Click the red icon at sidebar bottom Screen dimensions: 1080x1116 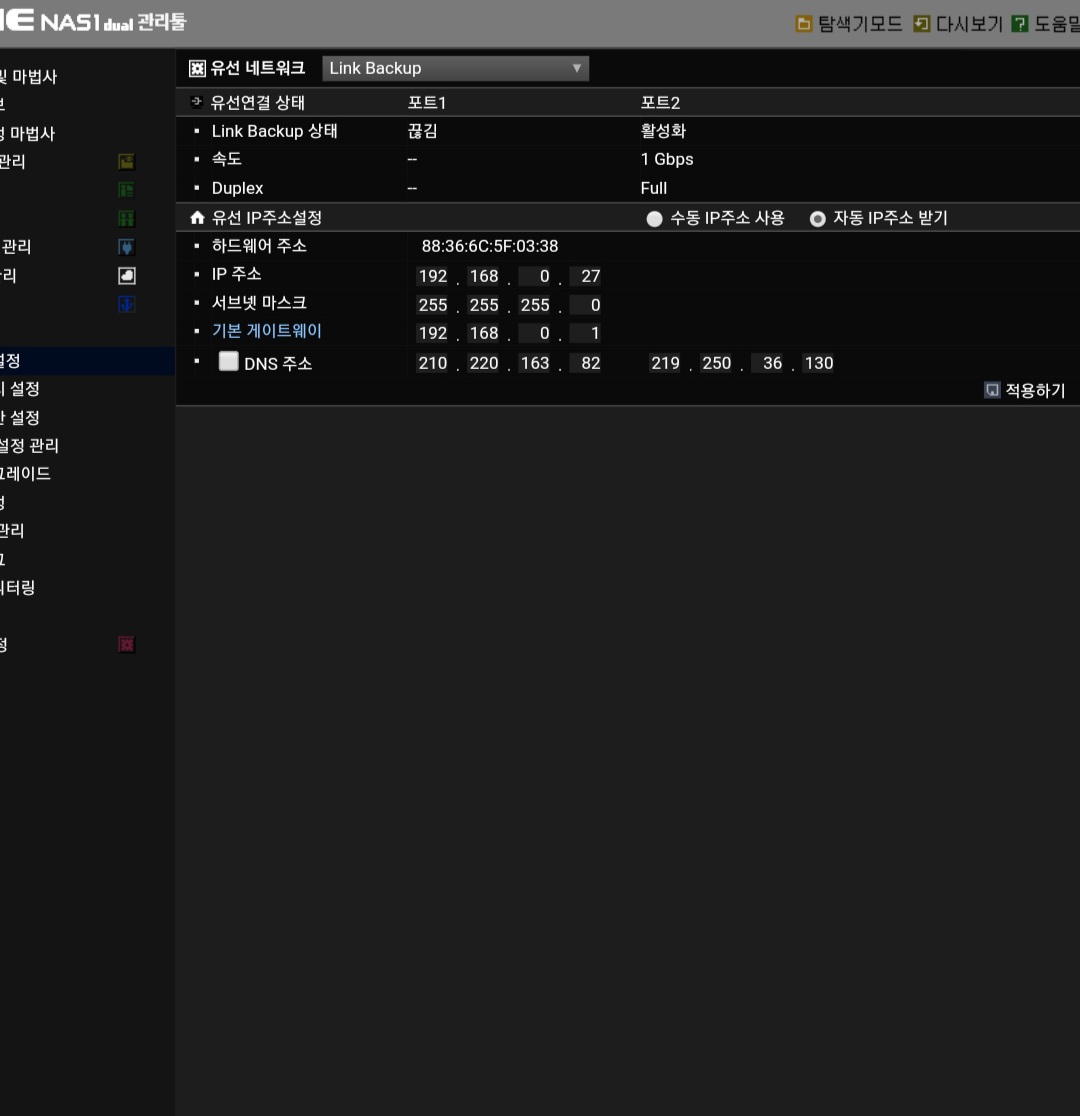[127, 644]
